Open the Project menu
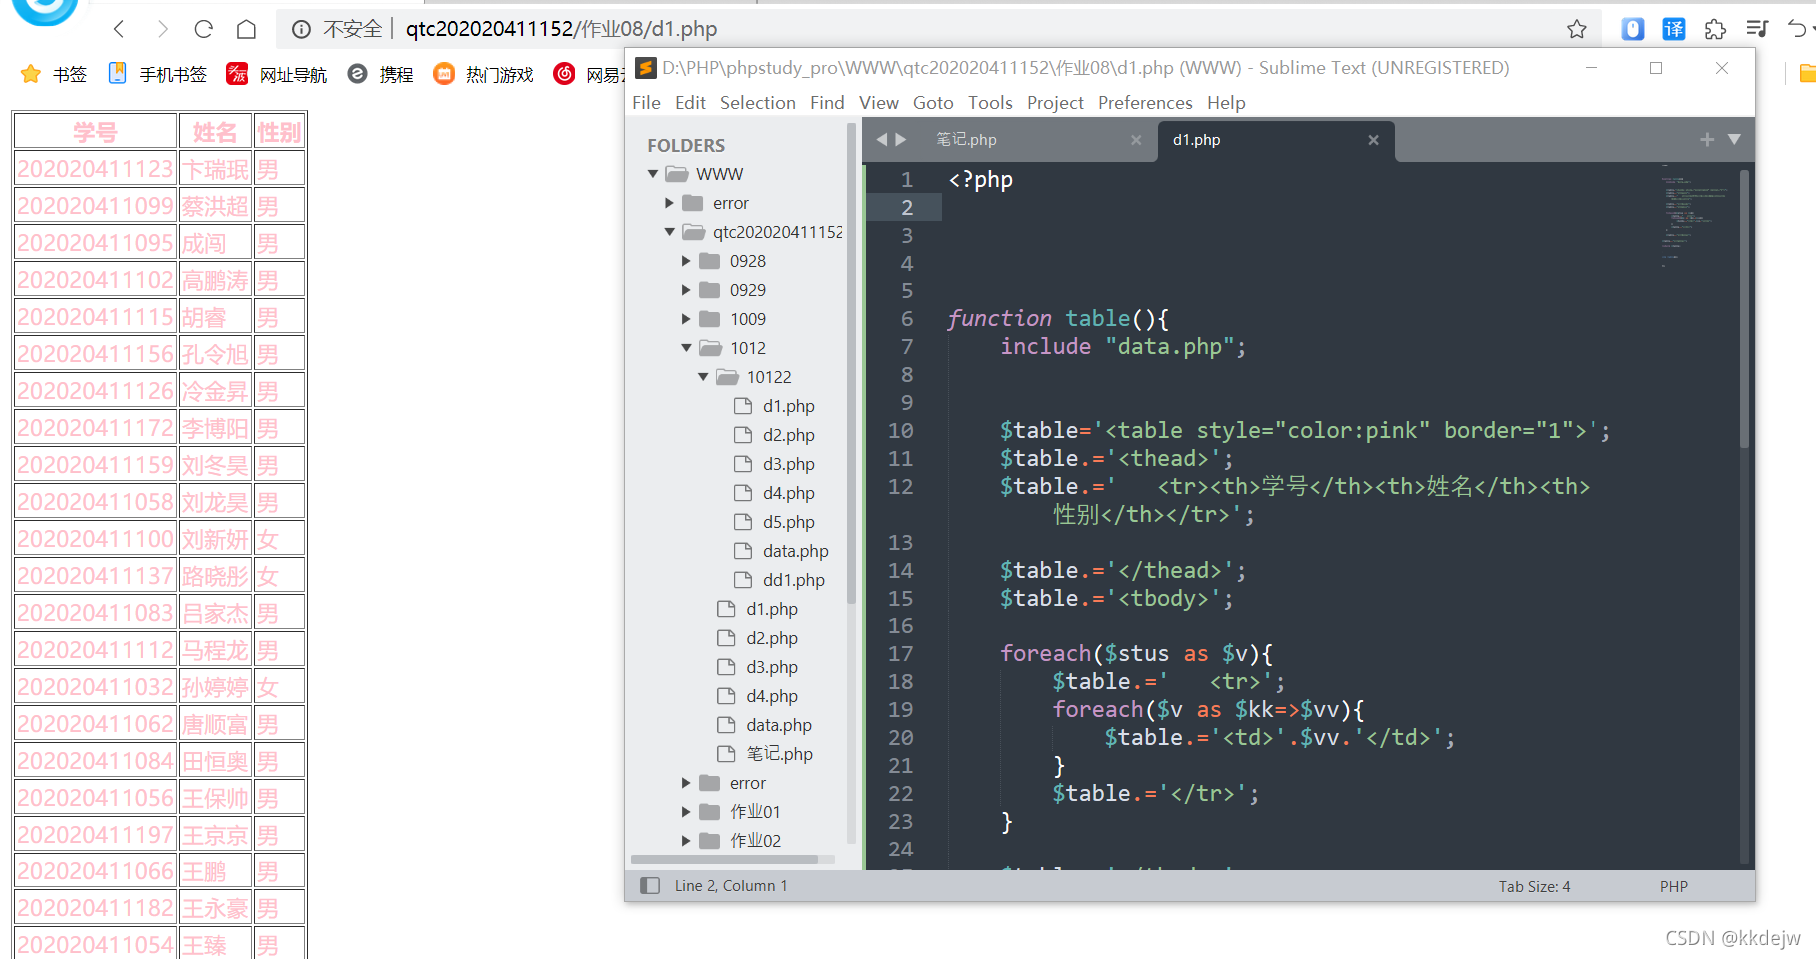 pyautogui.click(x=1055, y=102)
